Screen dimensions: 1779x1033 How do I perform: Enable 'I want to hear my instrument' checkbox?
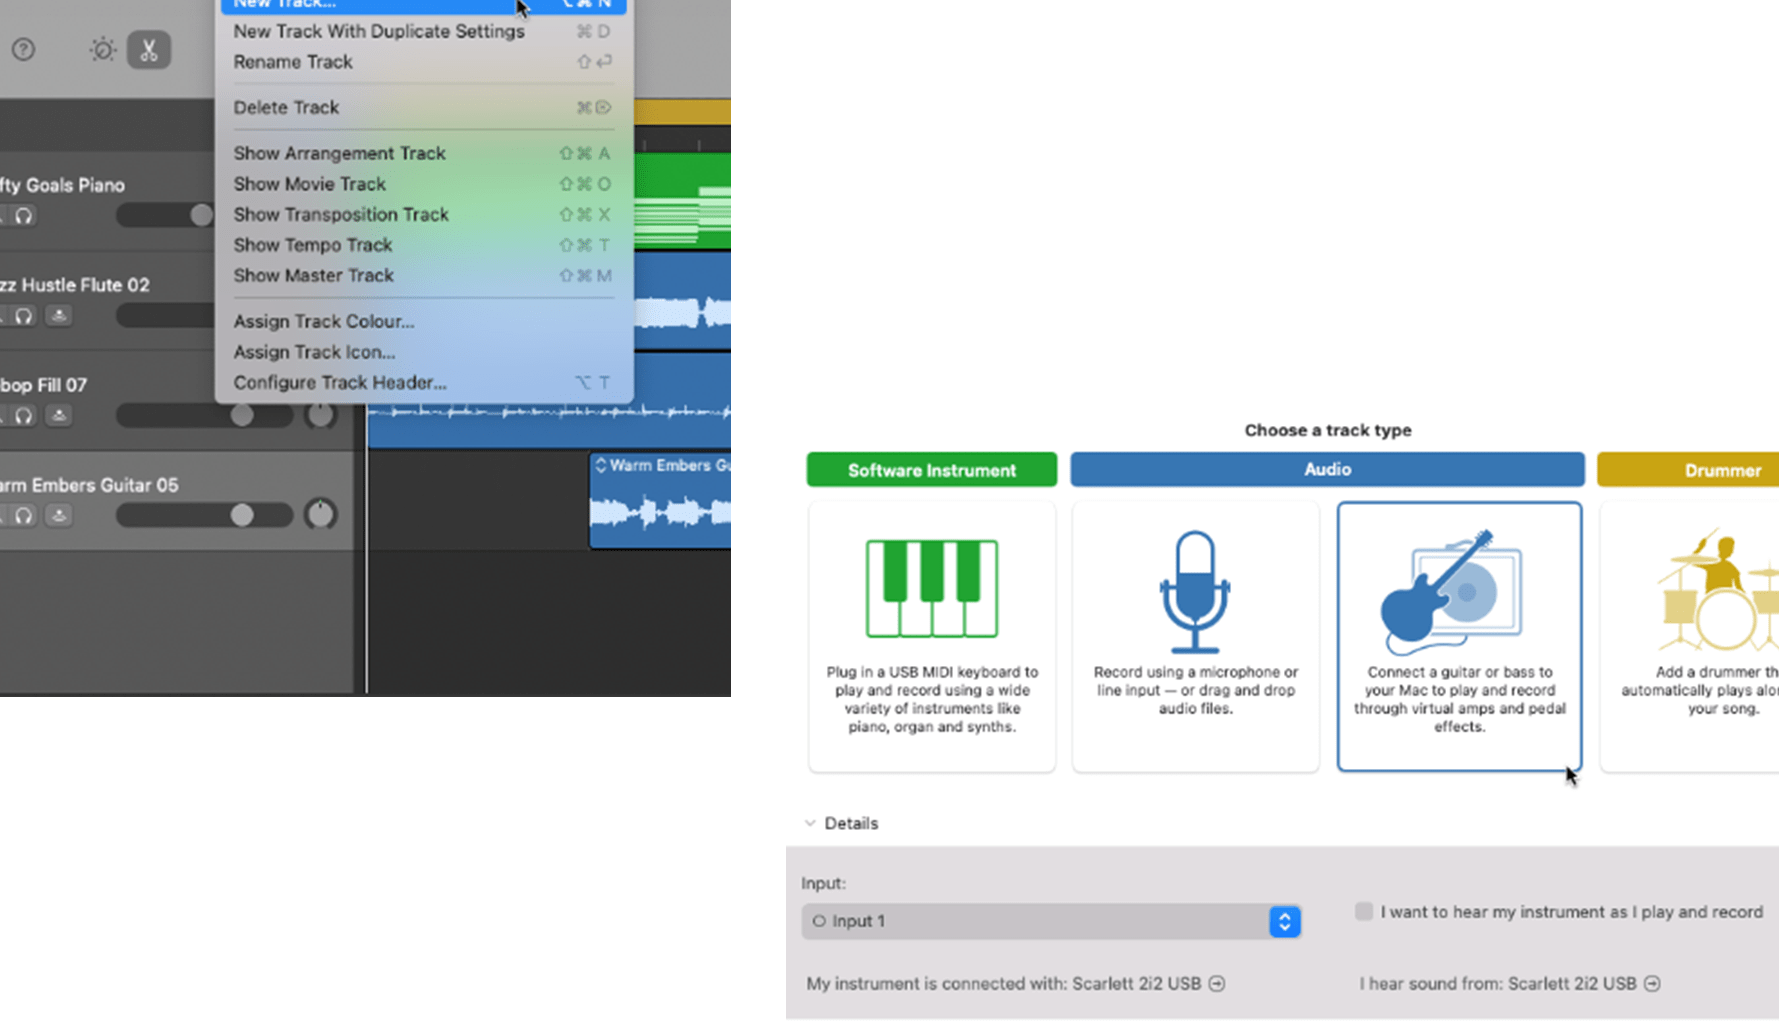[x=1364, y=911]
